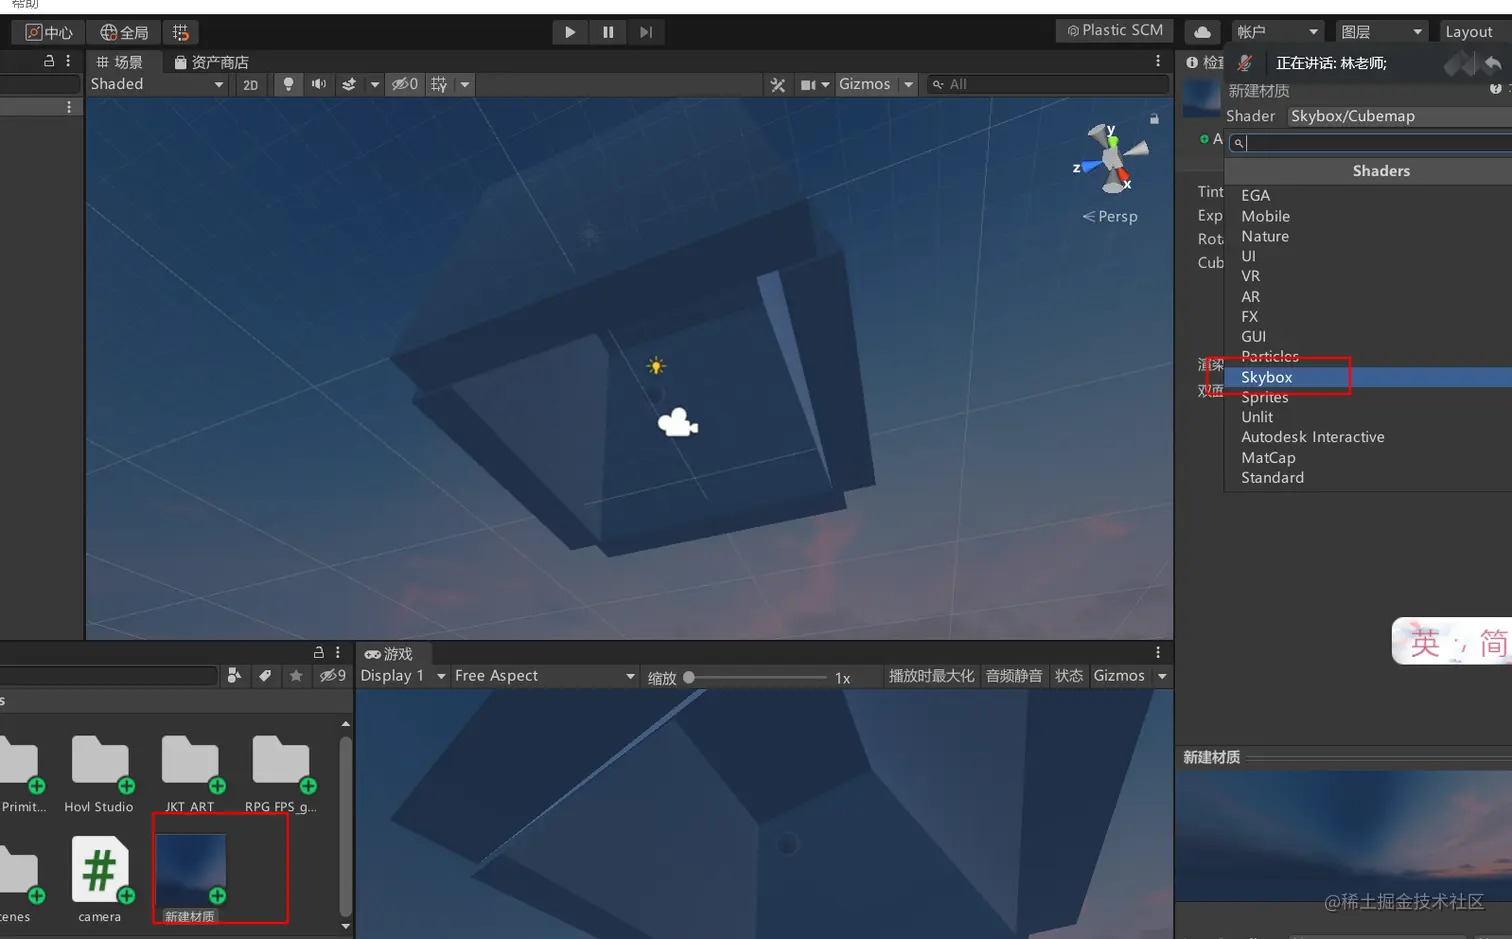This screenshot has width=1512, height=939.
Task: Advance one frame with the Step button
Action: 646,32
